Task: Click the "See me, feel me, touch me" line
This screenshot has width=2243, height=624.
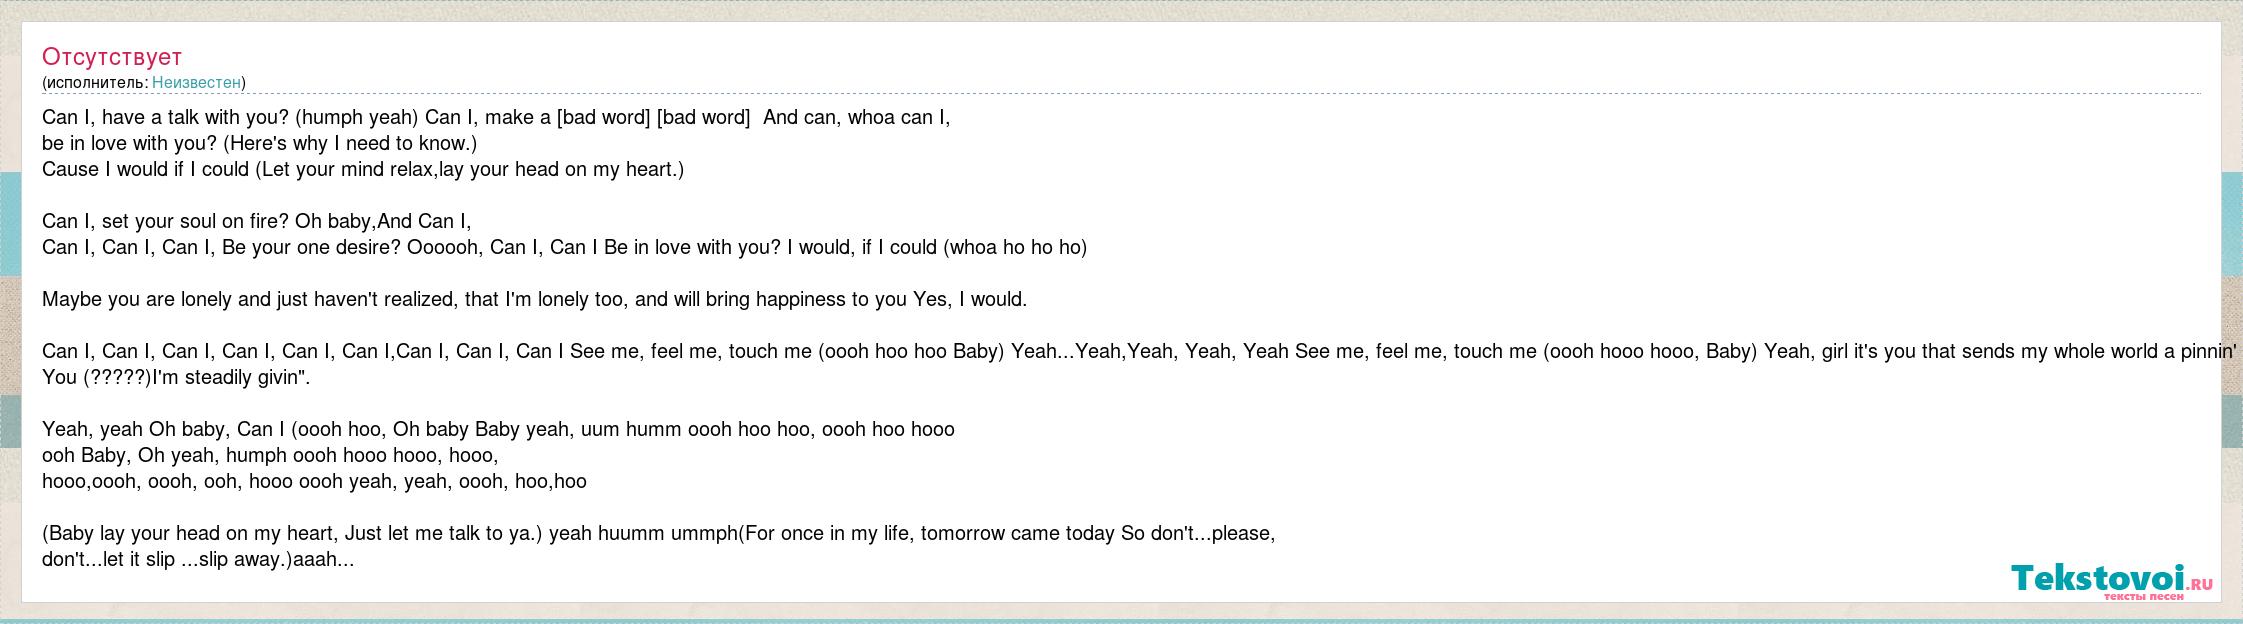Action: 1140,351
